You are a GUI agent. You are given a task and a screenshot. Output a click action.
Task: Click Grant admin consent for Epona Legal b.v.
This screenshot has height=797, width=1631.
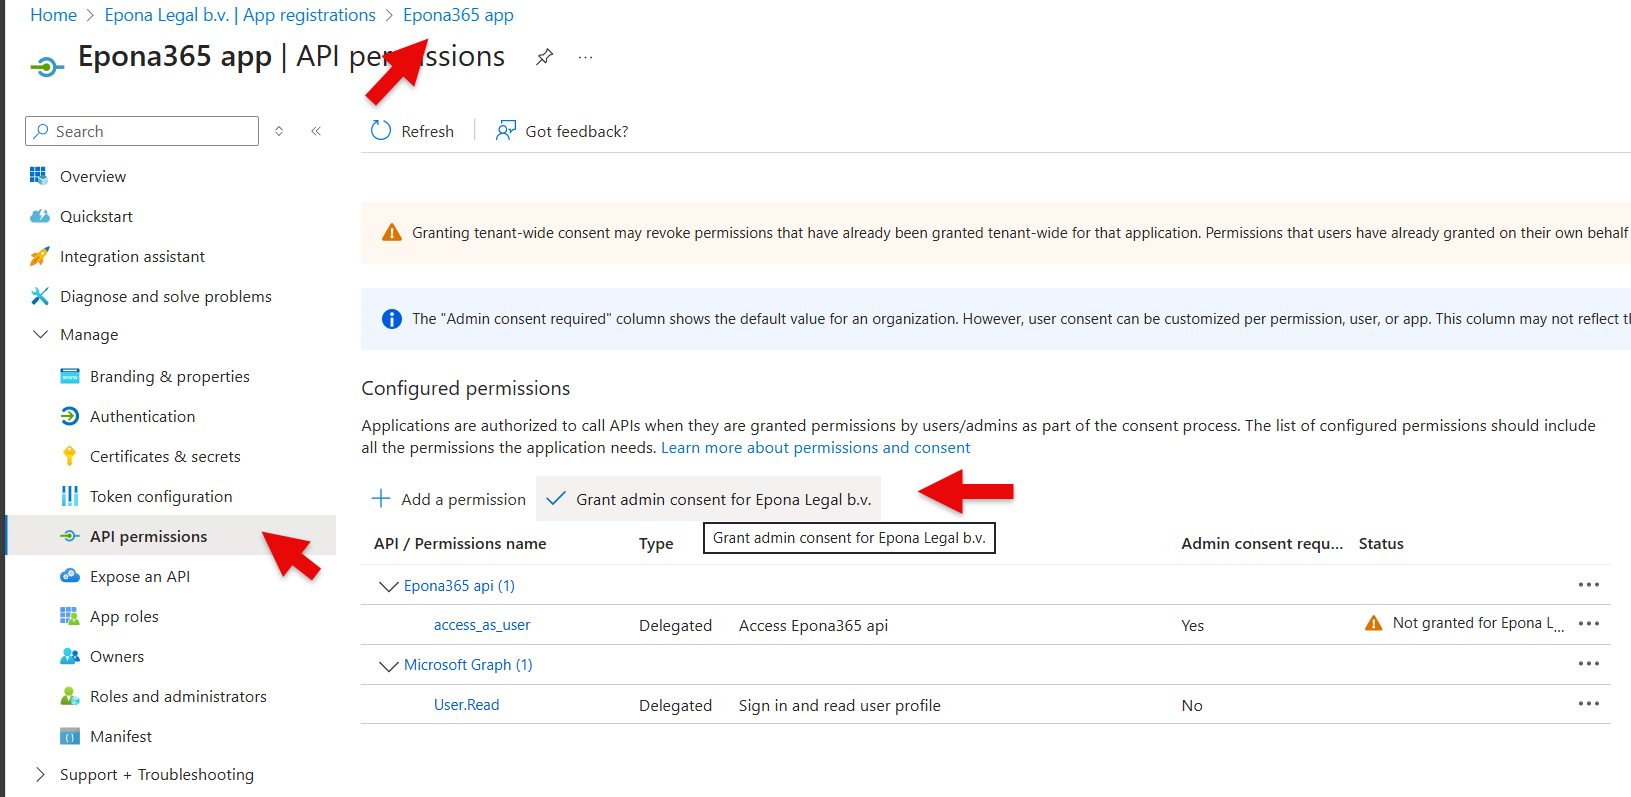[709, 499]
